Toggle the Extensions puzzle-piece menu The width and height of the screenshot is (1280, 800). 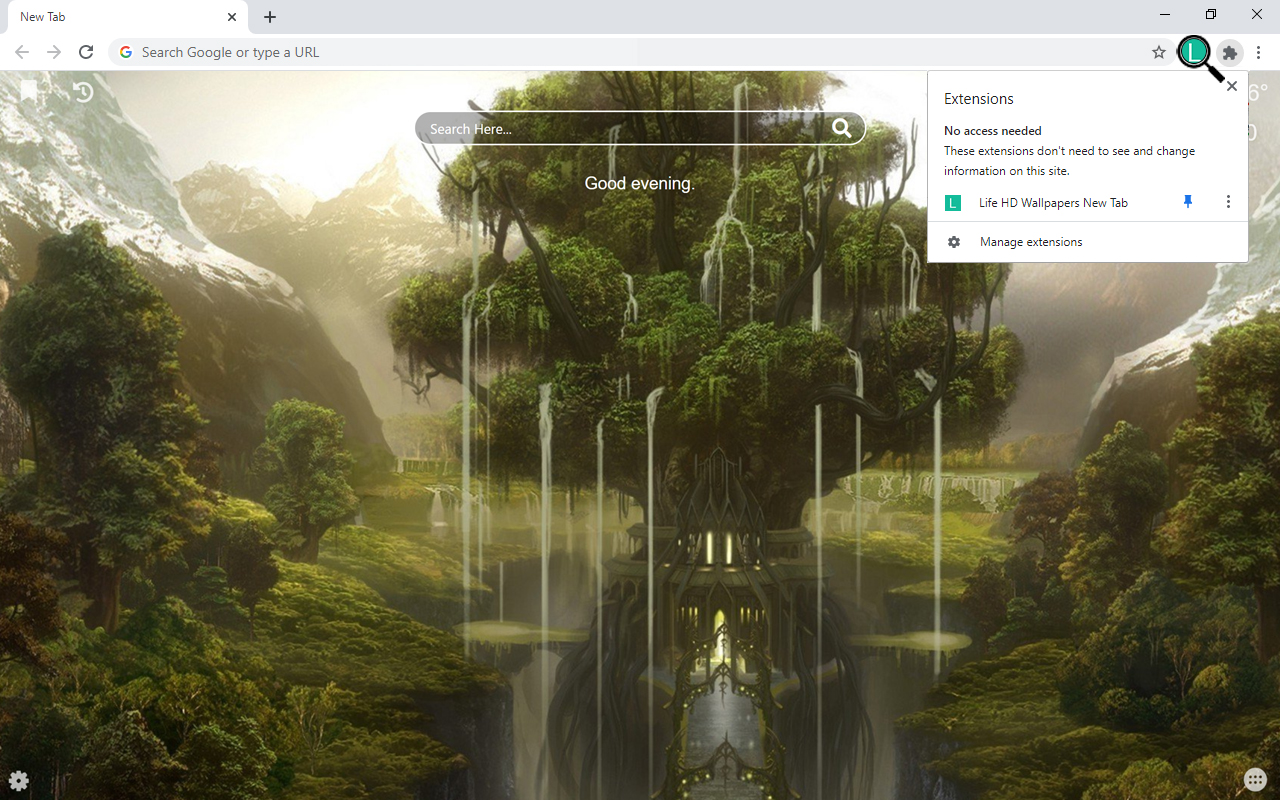[x=1230, y=52]
